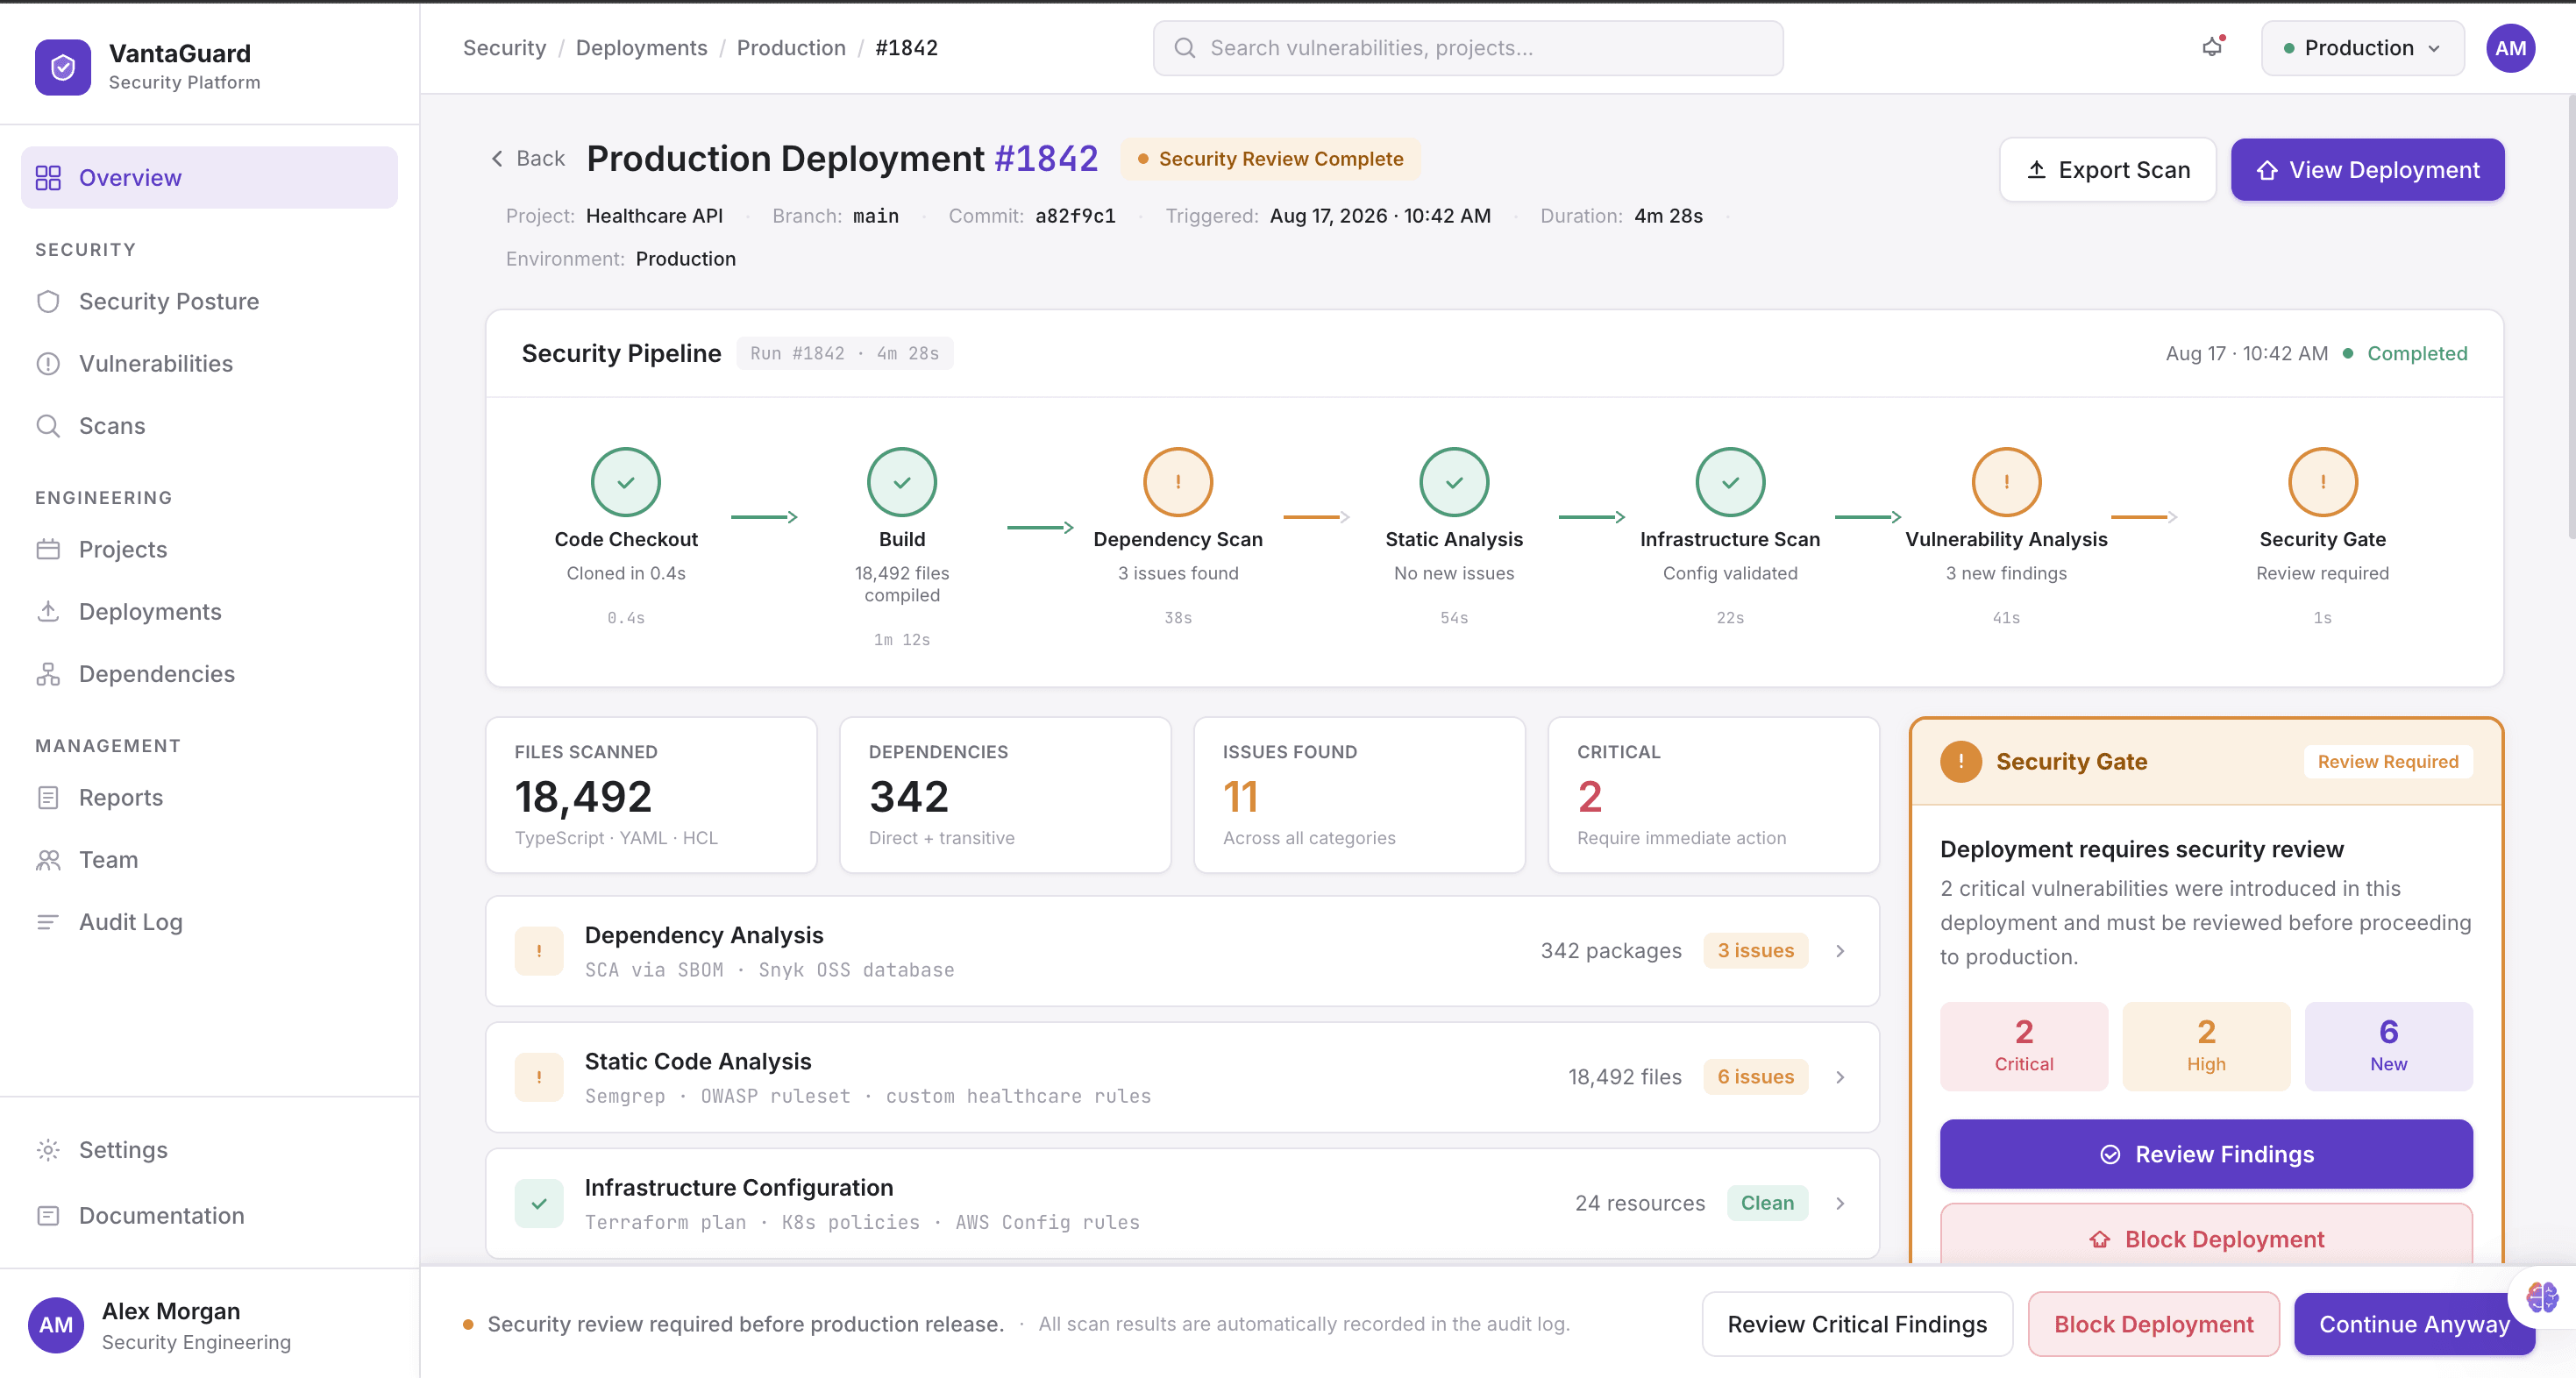Image resolution: width=2576 pixels, height=1378 pixels.
Task: Click the '6 issues' badge
Action: (x=1755, y=1077)
